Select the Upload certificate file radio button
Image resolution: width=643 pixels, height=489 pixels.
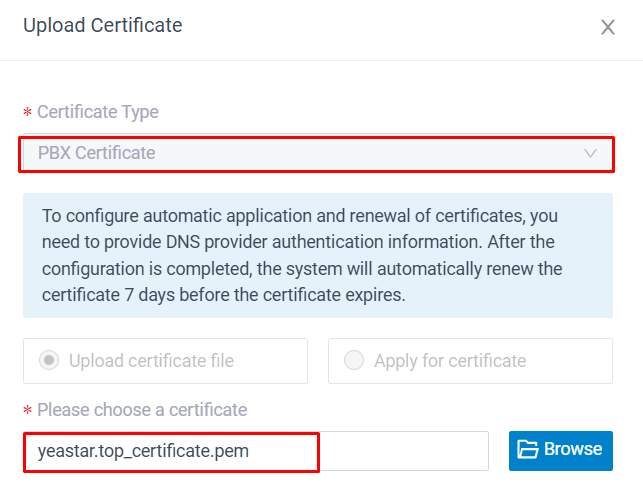[x=49, y=360]
